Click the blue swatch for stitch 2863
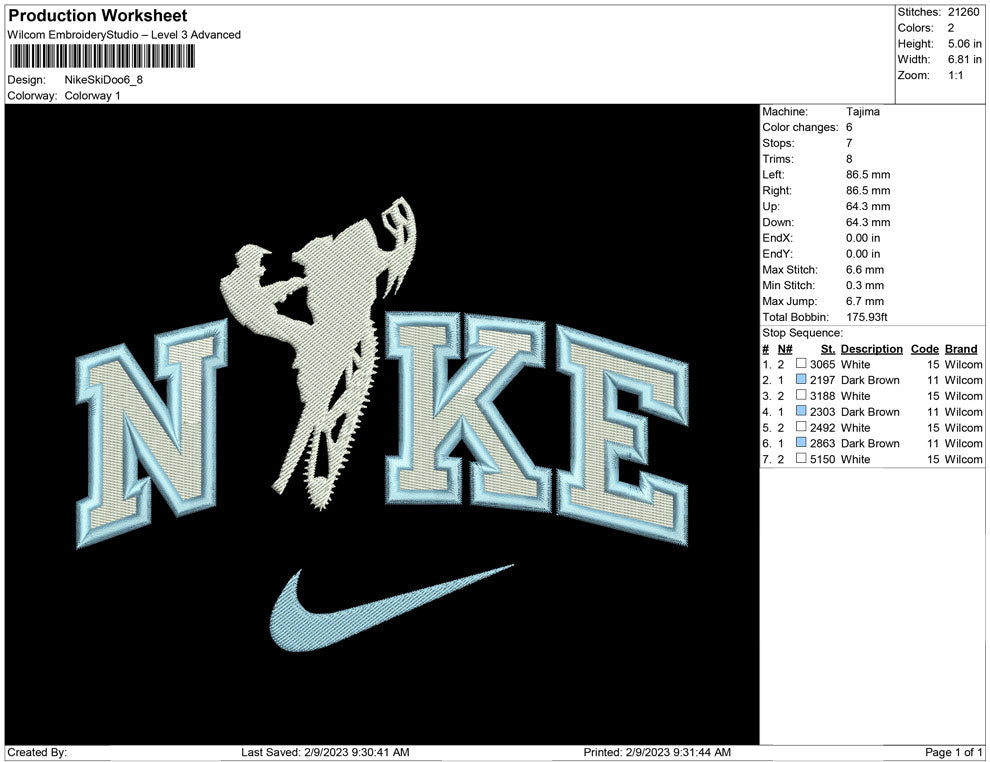The height and width of the screenshot is (762, 990). coord(801,443)
